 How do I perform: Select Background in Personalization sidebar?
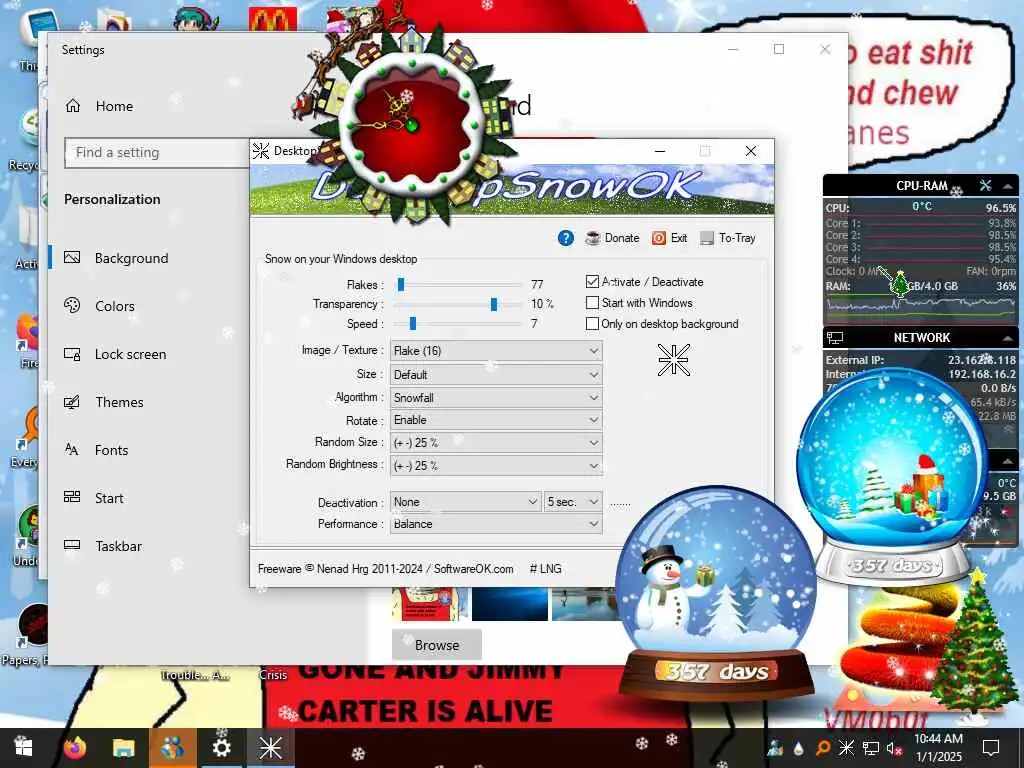[131, 258]
